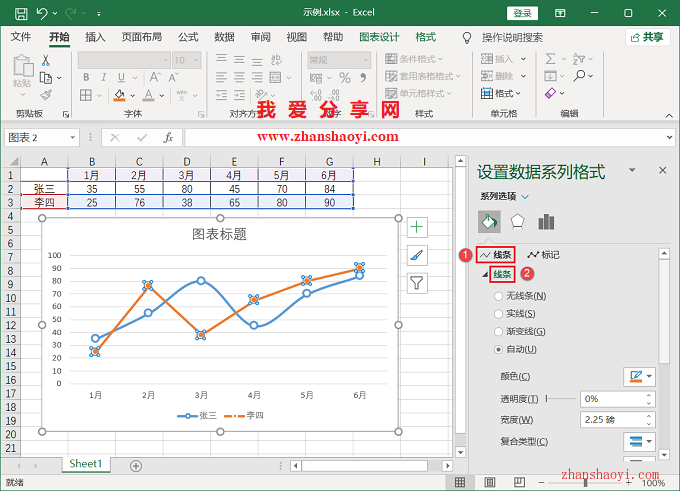
Task: Switch to Normal view in status bar
Action: coord(460,482)
